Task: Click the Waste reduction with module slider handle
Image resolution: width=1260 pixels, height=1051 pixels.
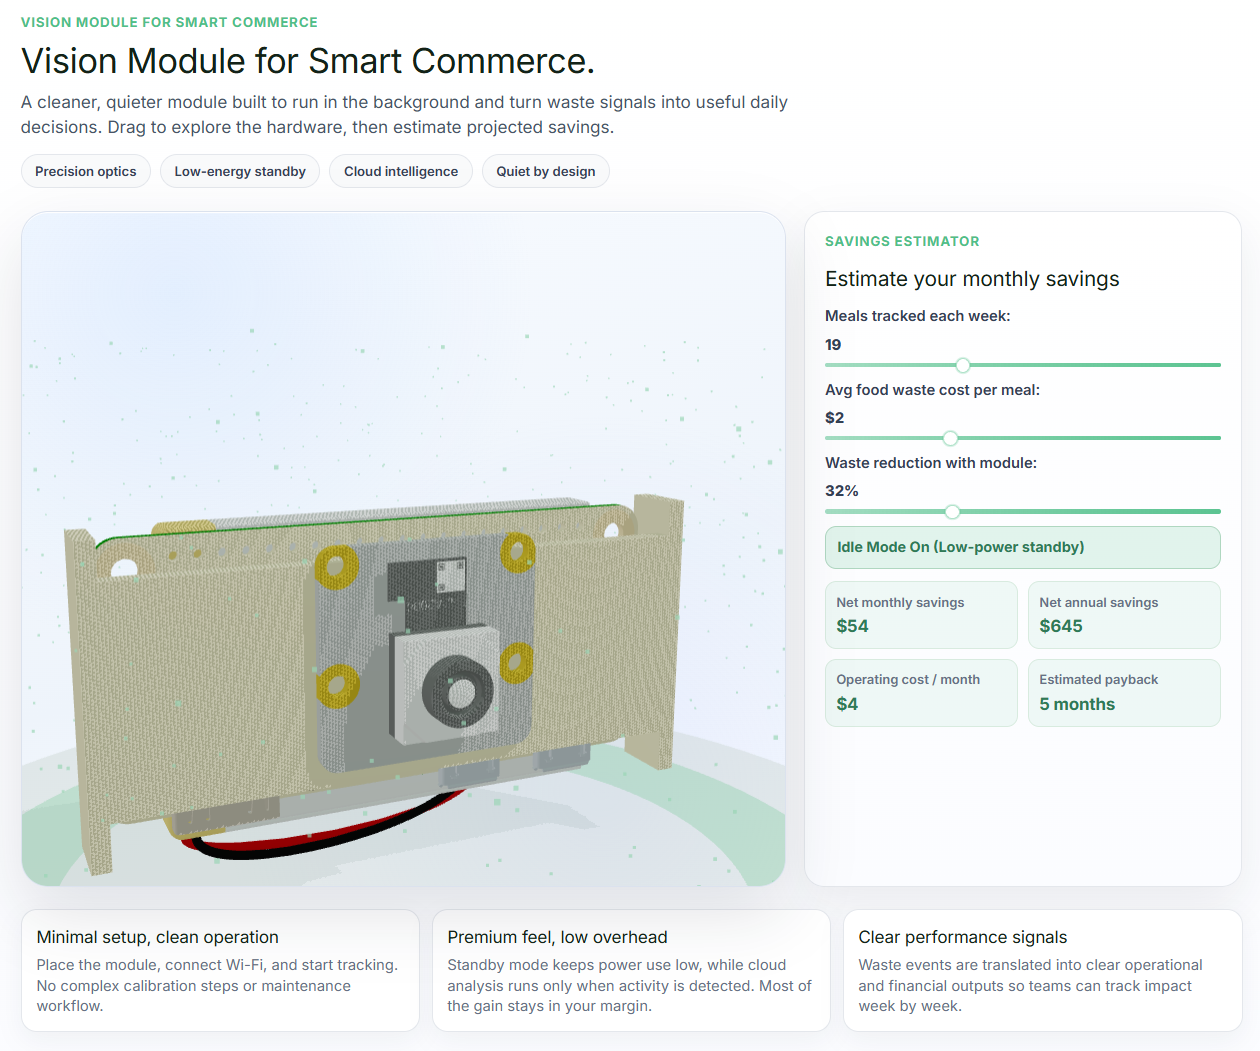Action: [x=952, y=511]
